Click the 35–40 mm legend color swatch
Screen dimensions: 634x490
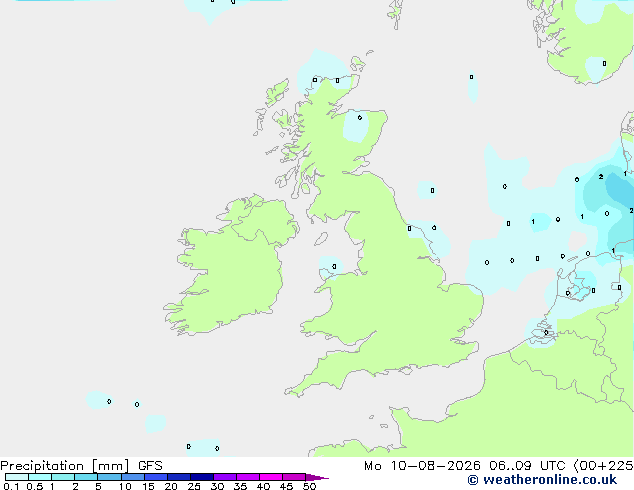coord(248,477)
